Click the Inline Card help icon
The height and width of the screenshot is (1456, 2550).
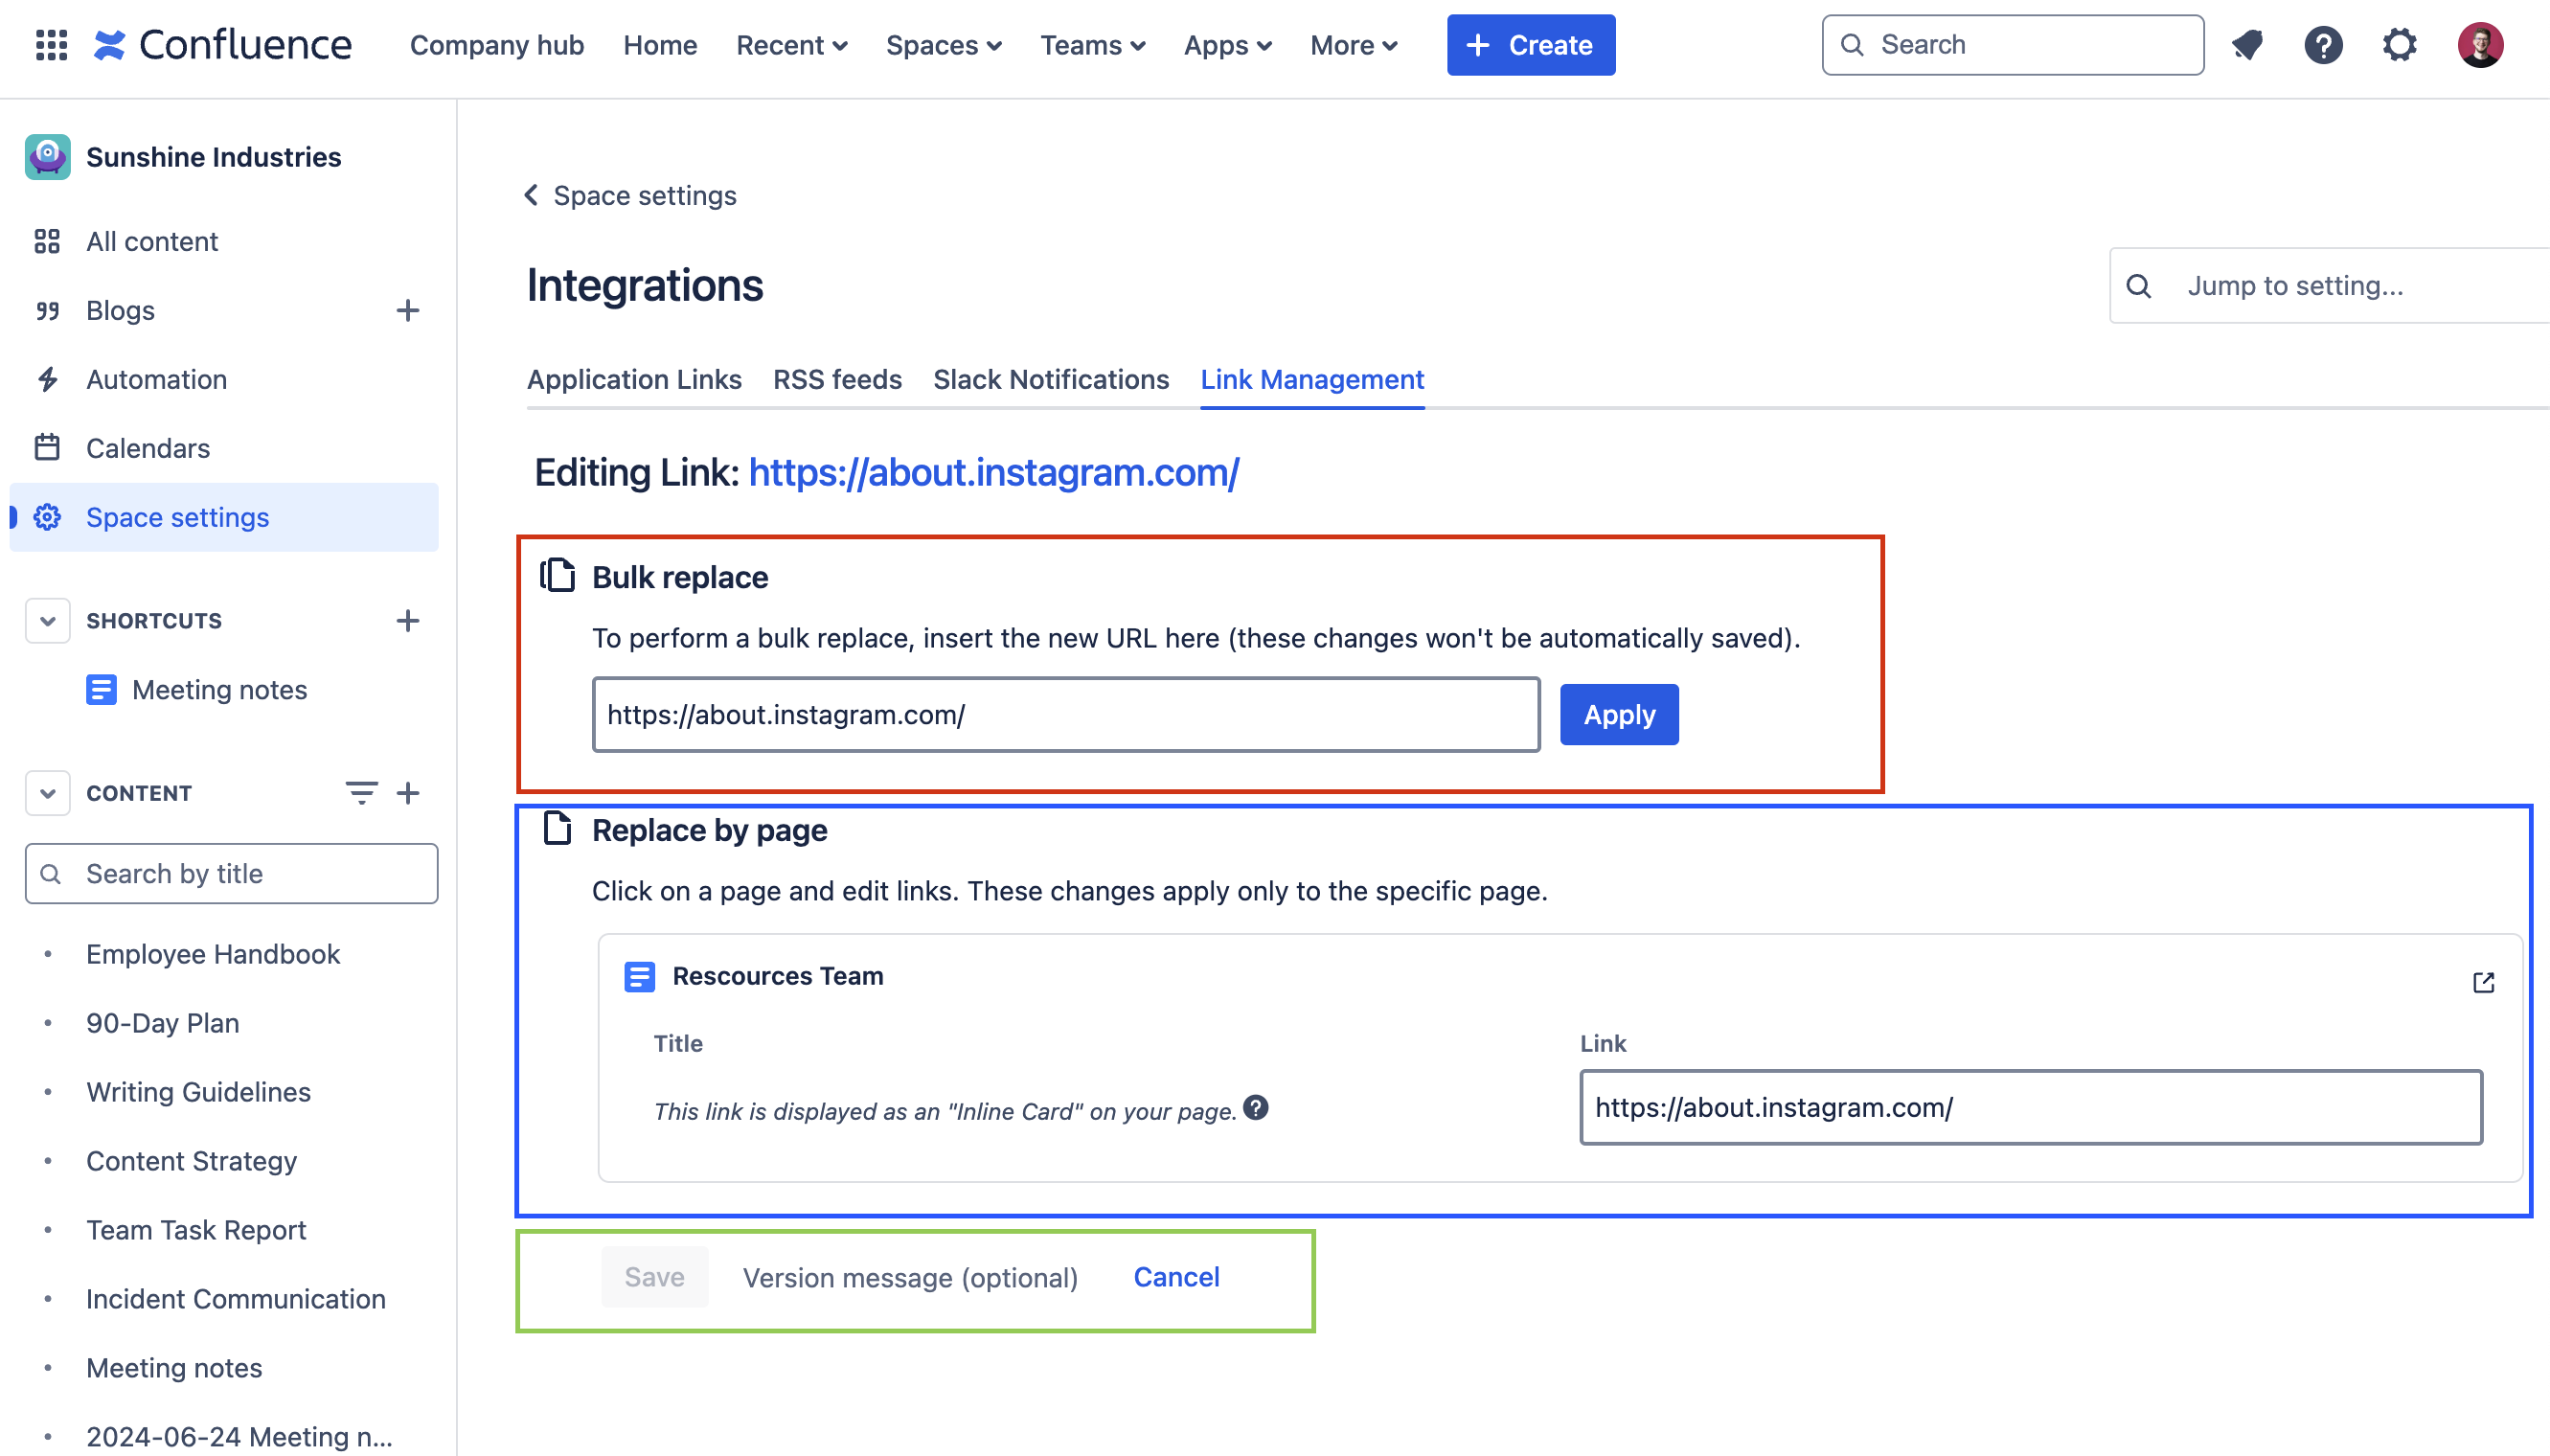click(1256, 1107)
